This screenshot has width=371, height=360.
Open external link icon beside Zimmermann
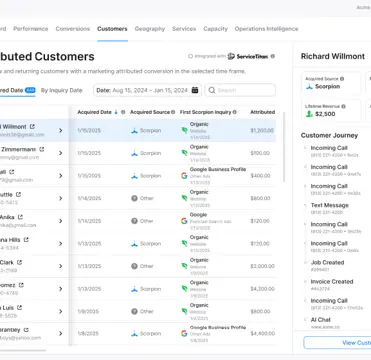coord(41,149)
